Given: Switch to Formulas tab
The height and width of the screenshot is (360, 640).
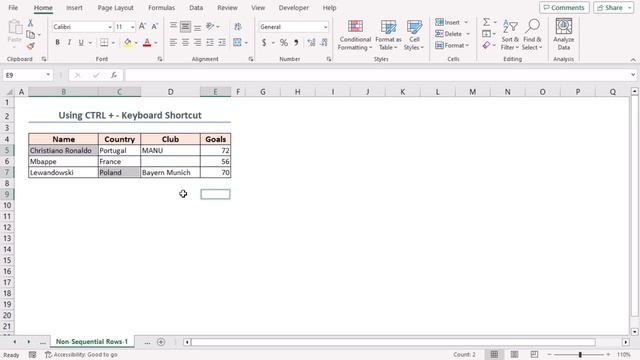Looking at the screenshot, I should click(x=162, y=8).
